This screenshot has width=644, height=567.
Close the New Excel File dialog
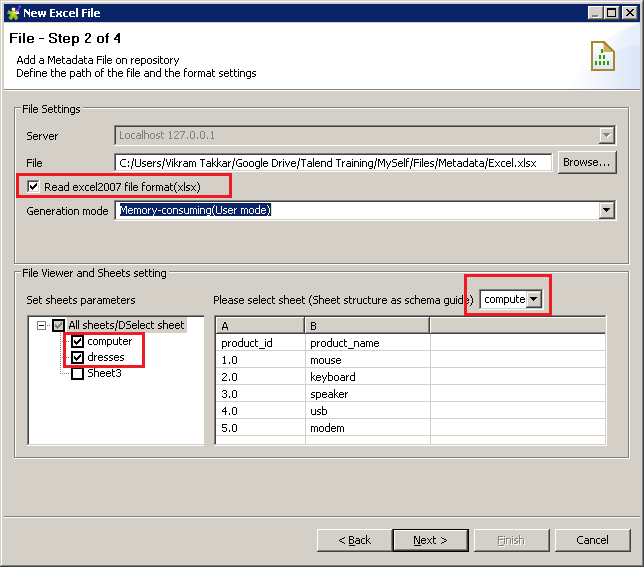click(629, 13)
